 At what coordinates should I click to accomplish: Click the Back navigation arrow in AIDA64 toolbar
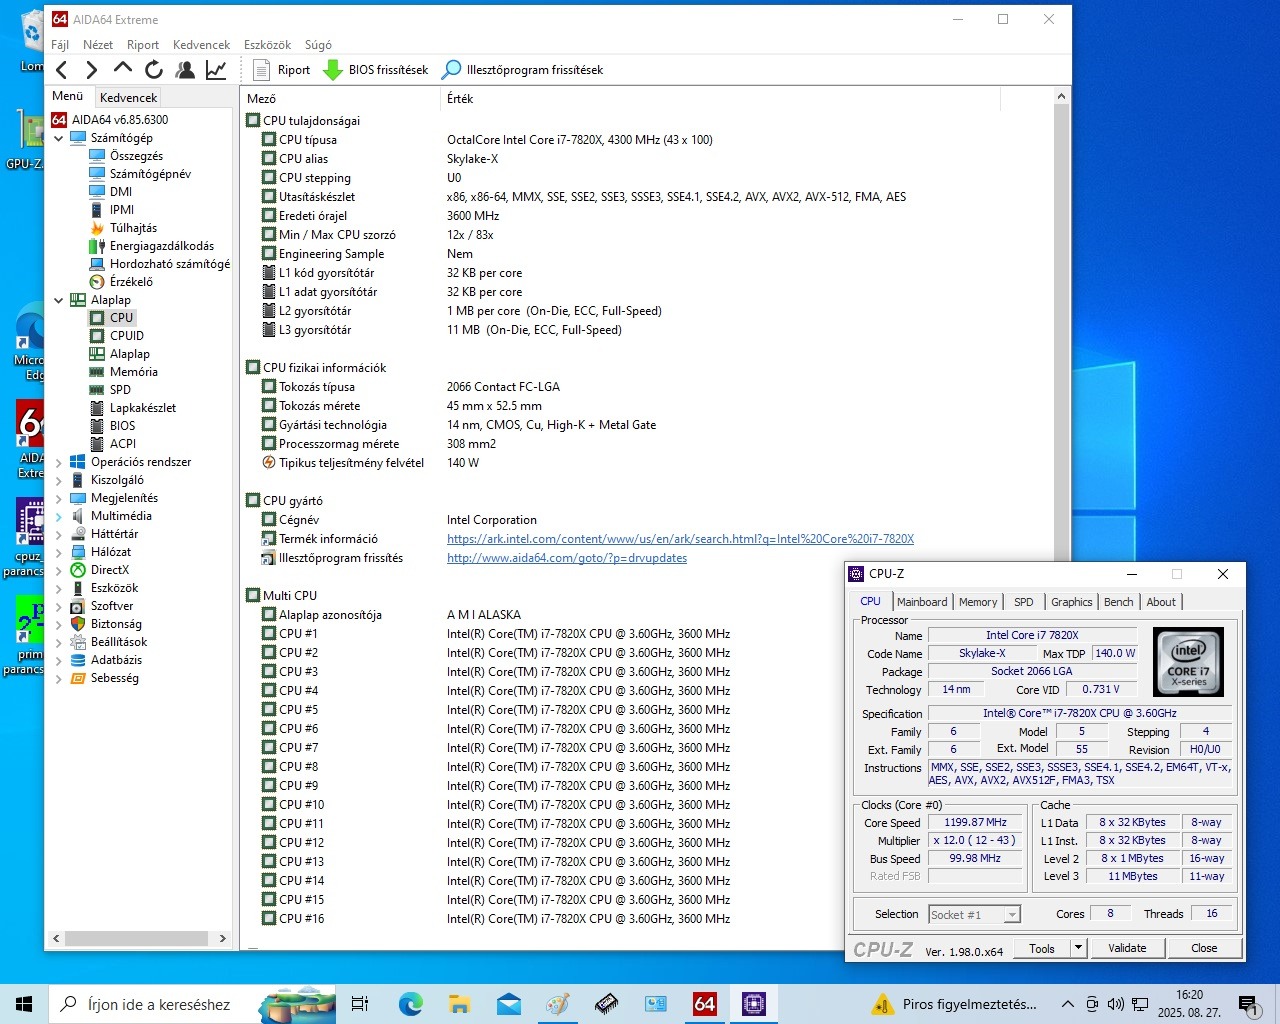click(x=62, y=70)
